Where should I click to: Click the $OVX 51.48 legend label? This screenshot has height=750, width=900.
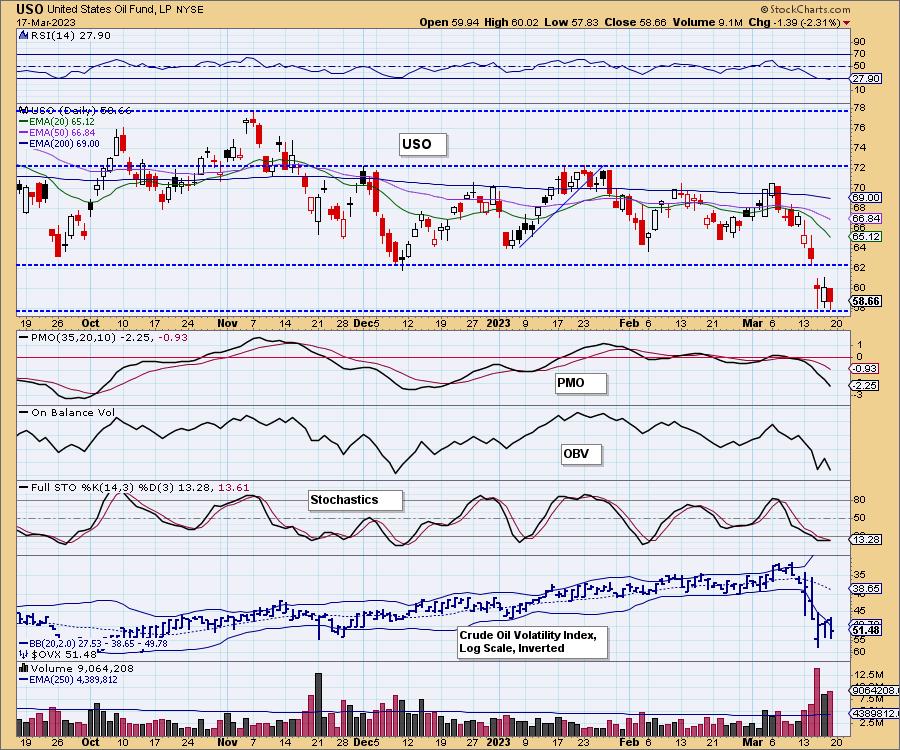coord(64,655)
